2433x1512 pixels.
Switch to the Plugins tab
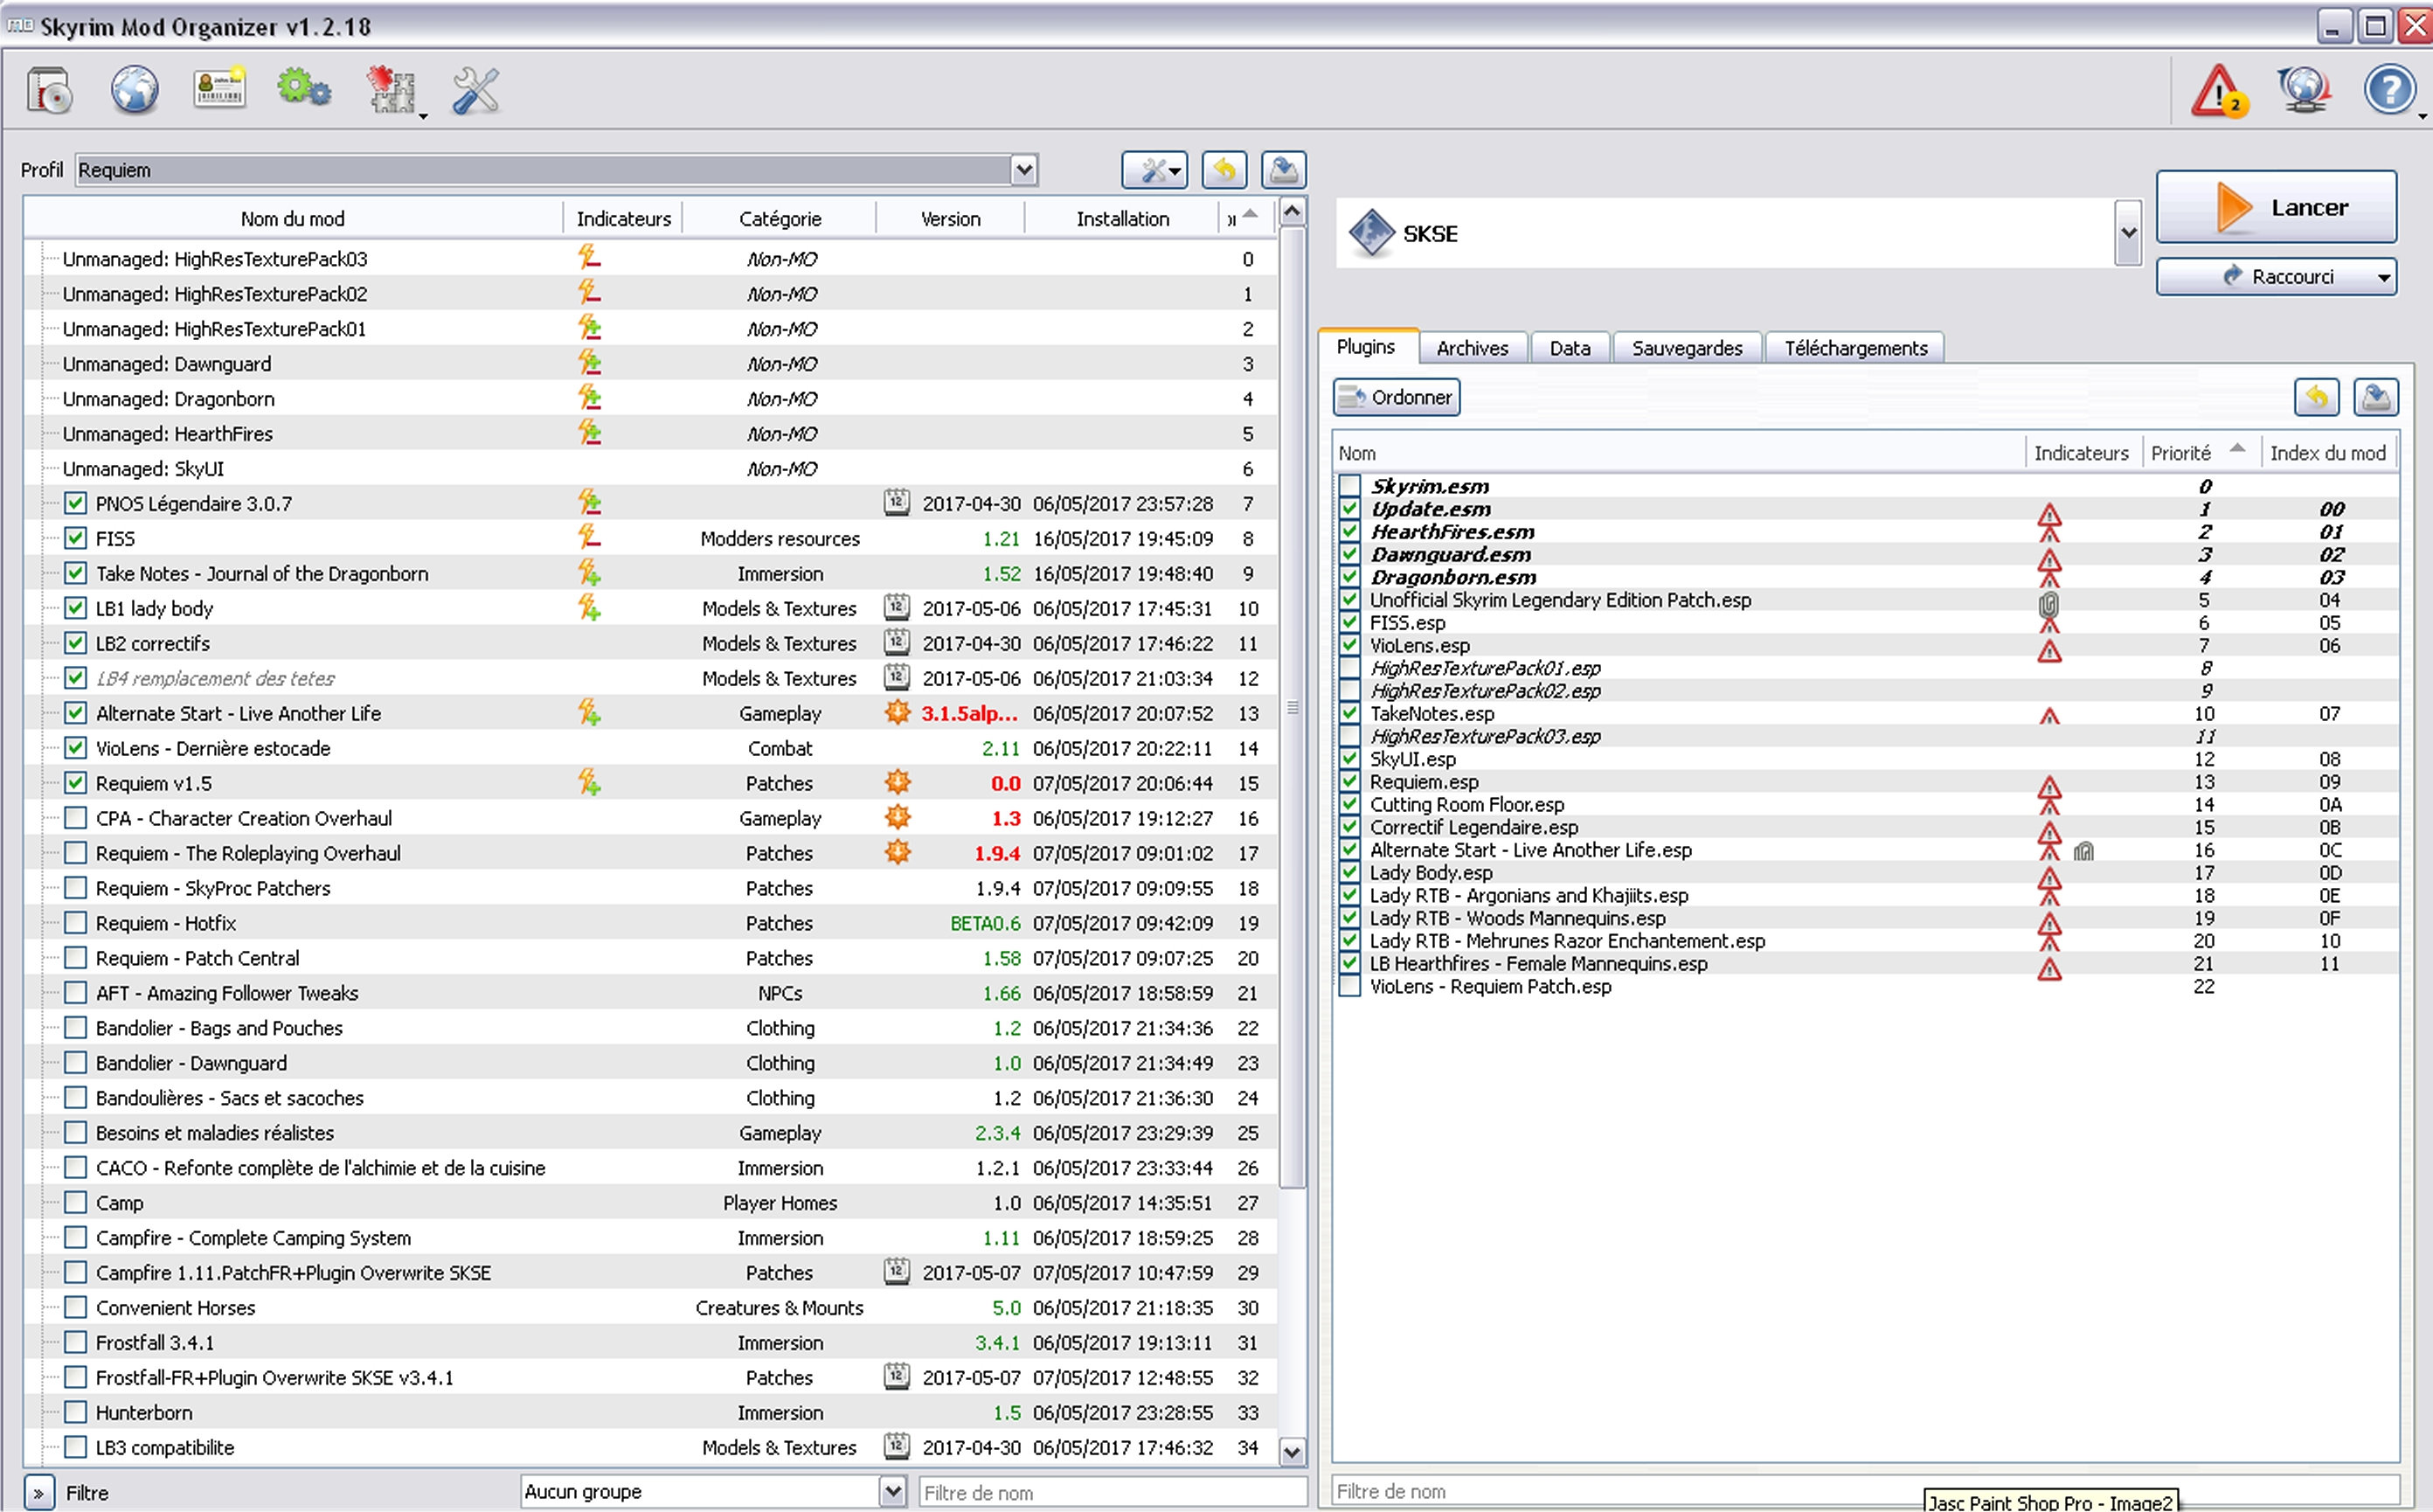pyautogui.click(x=1365, y=347)
